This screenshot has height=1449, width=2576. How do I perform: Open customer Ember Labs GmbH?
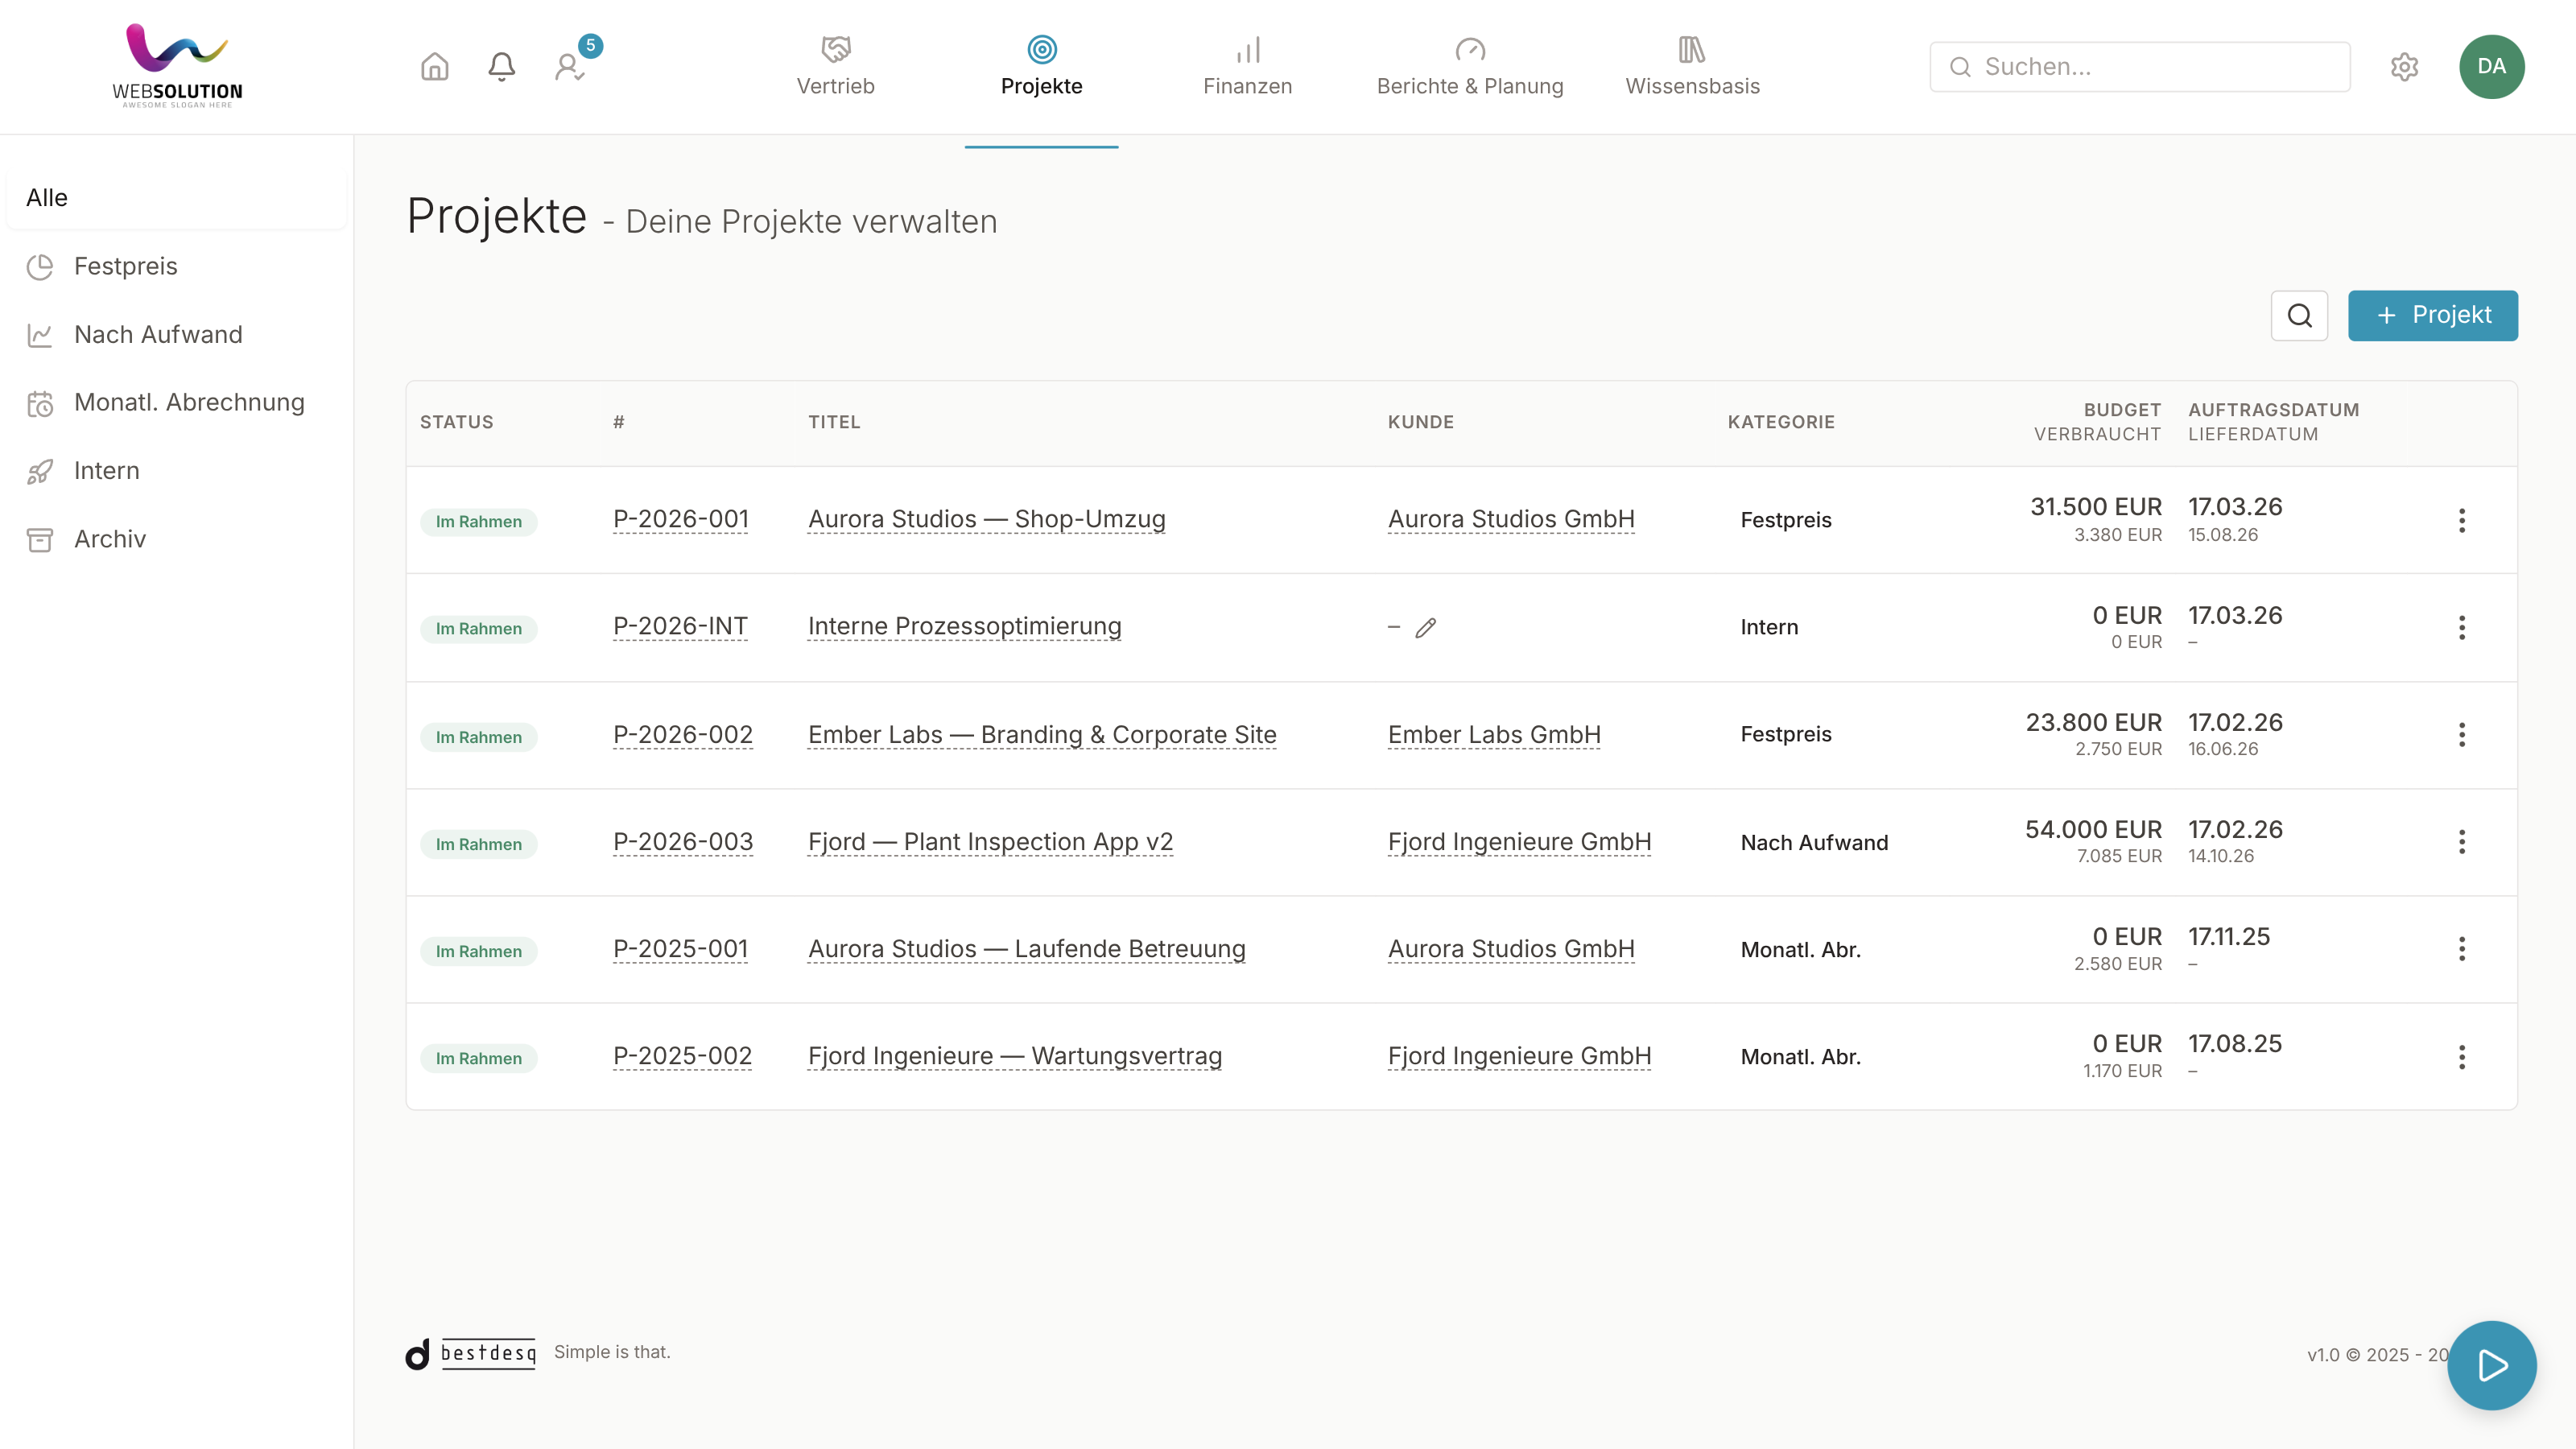point(1494,734)
